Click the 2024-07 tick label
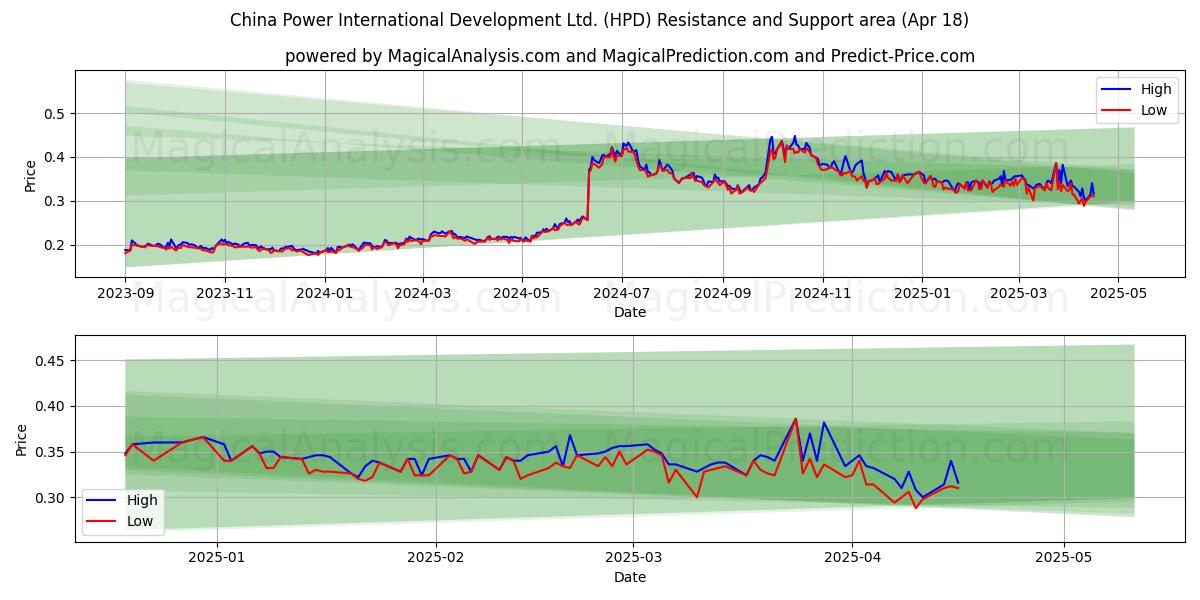1200x600 pixels. click(x=623, y=293)
